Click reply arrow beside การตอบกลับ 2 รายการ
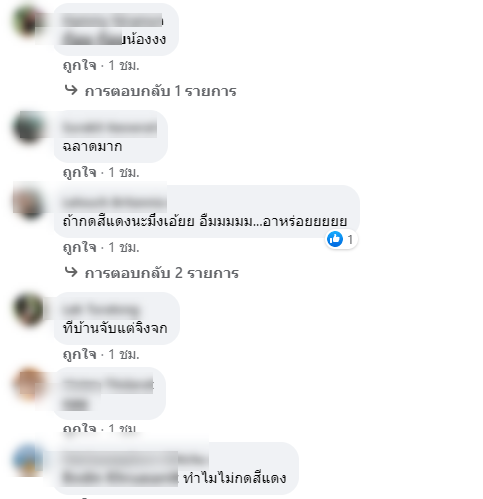This screenshot has height=499, width=483. (71, 272)
